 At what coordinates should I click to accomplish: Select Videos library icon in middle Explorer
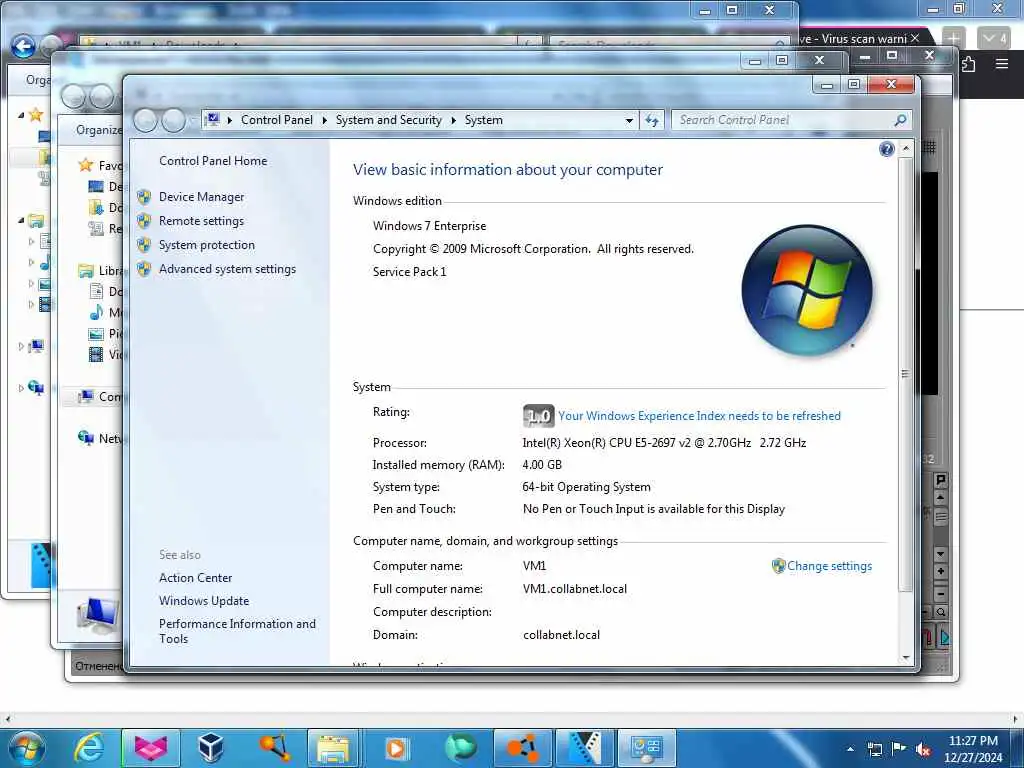(96, 355)
